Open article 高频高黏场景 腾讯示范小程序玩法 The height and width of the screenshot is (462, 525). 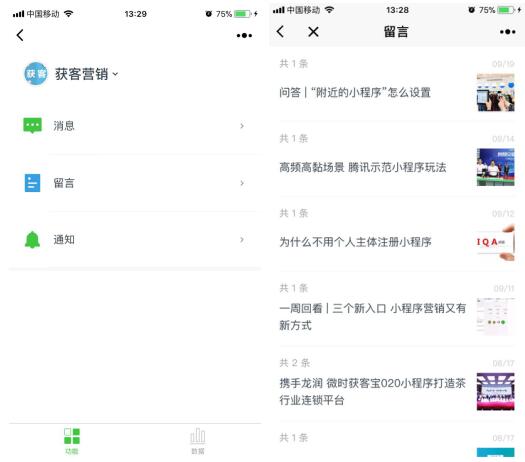363,167
